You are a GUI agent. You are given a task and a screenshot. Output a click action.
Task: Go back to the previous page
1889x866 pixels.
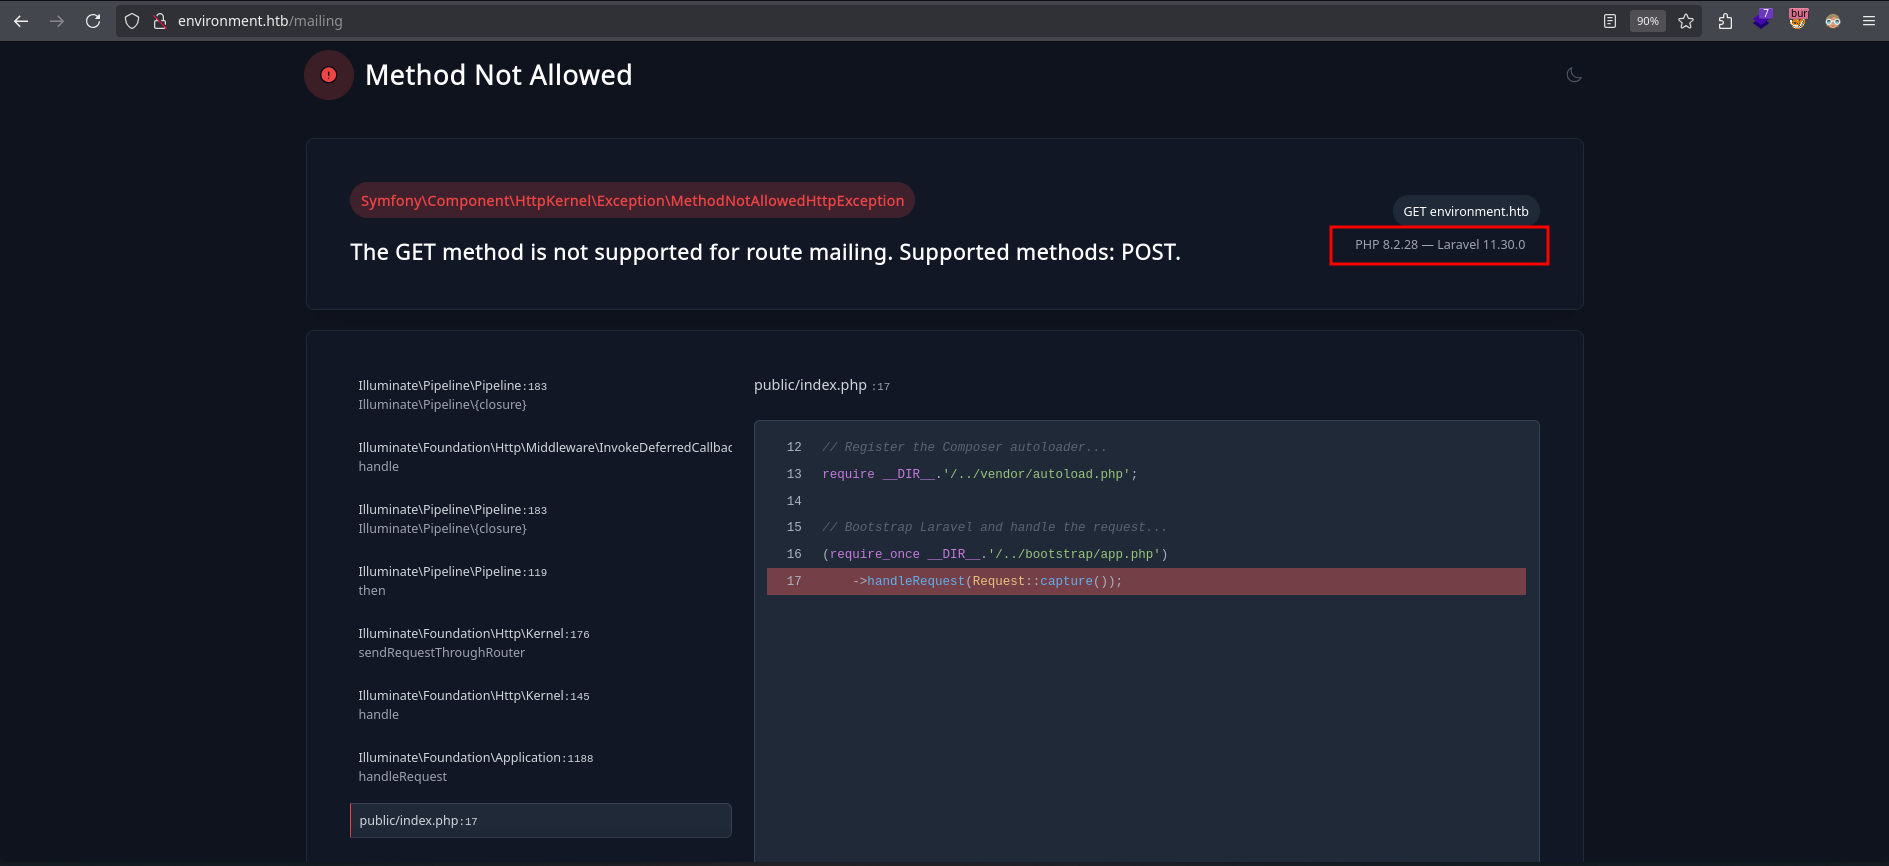click(x=21, y=21)
